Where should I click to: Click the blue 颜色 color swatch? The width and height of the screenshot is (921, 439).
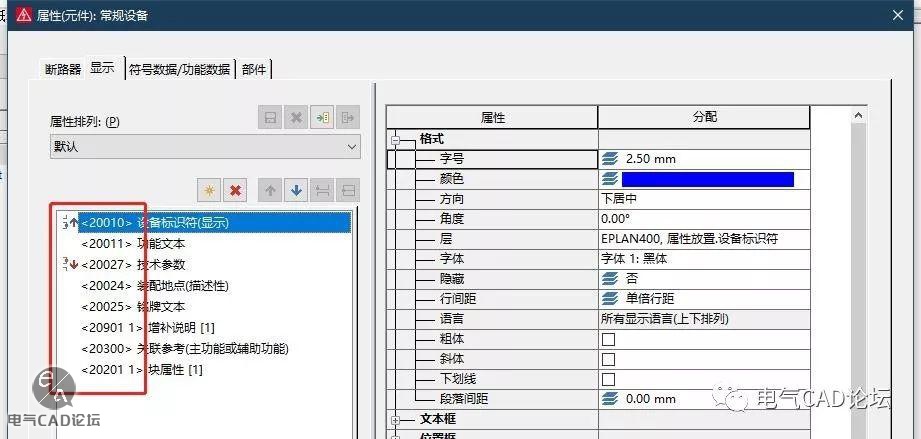(707, 179)
